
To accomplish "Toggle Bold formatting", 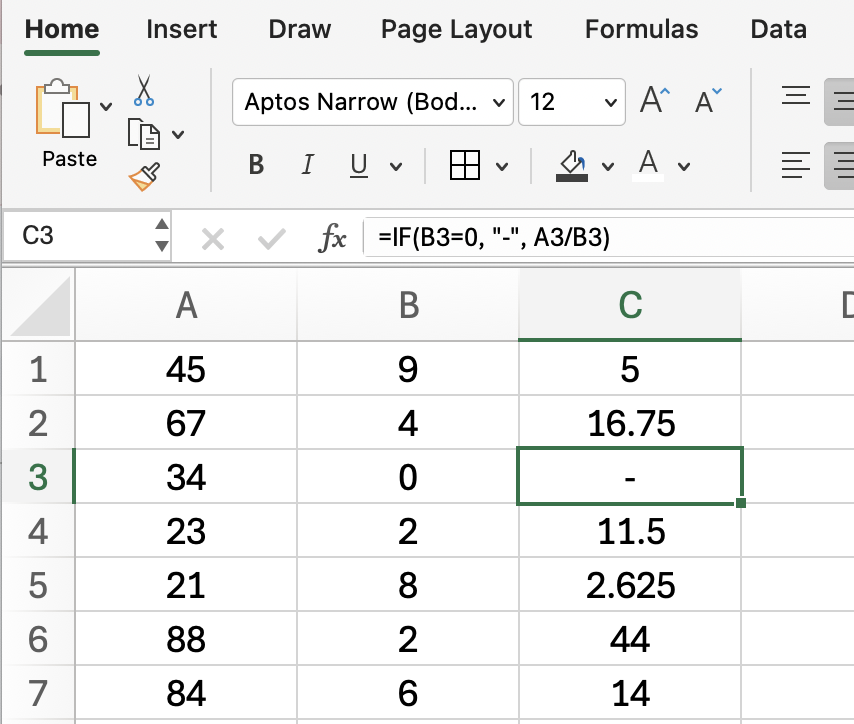I will [257, 165].
